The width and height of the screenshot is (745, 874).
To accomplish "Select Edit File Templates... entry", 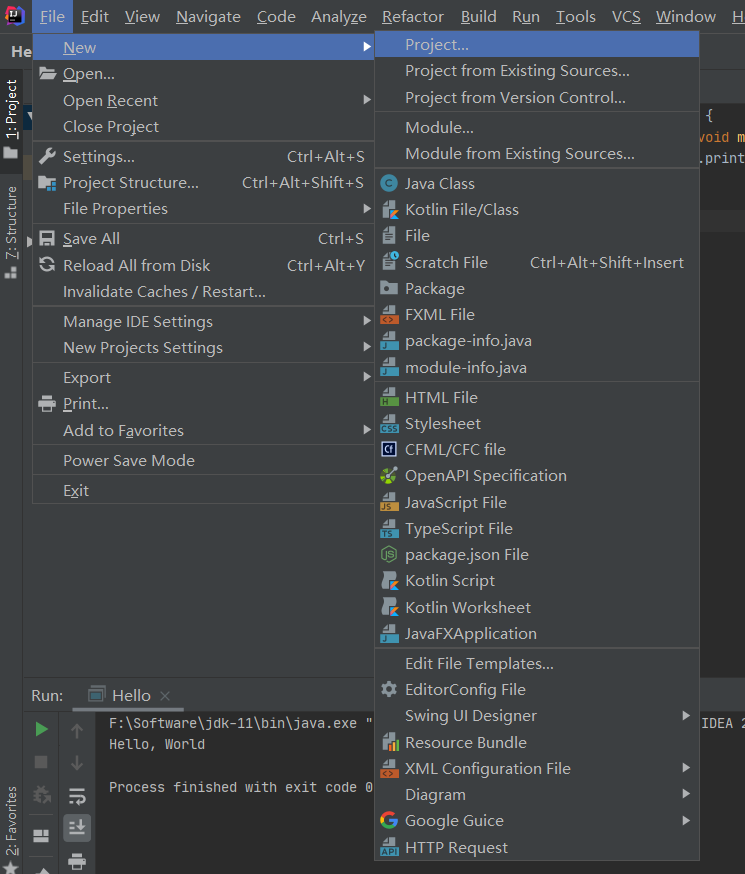I will (x=537, y=663).
